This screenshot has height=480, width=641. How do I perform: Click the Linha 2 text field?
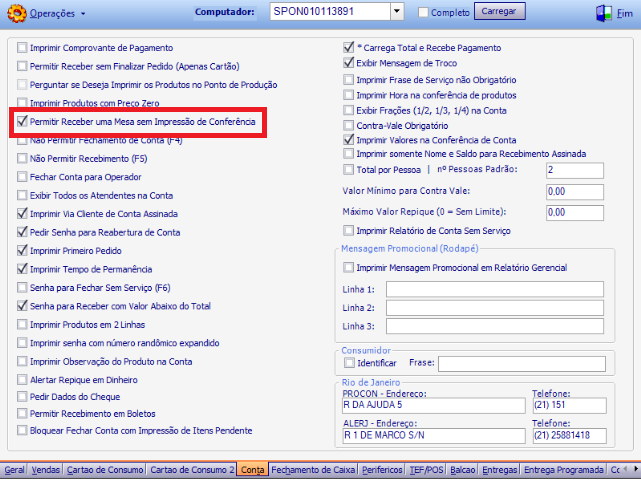[x=495, y=307]
